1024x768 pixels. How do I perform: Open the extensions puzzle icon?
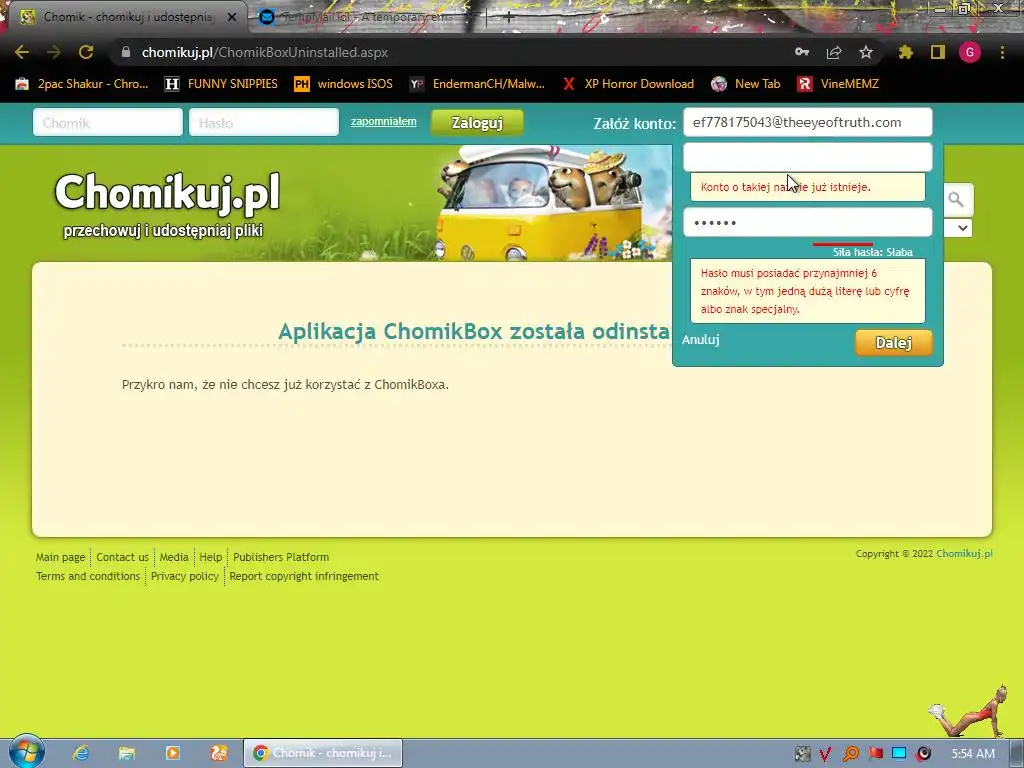906,52
